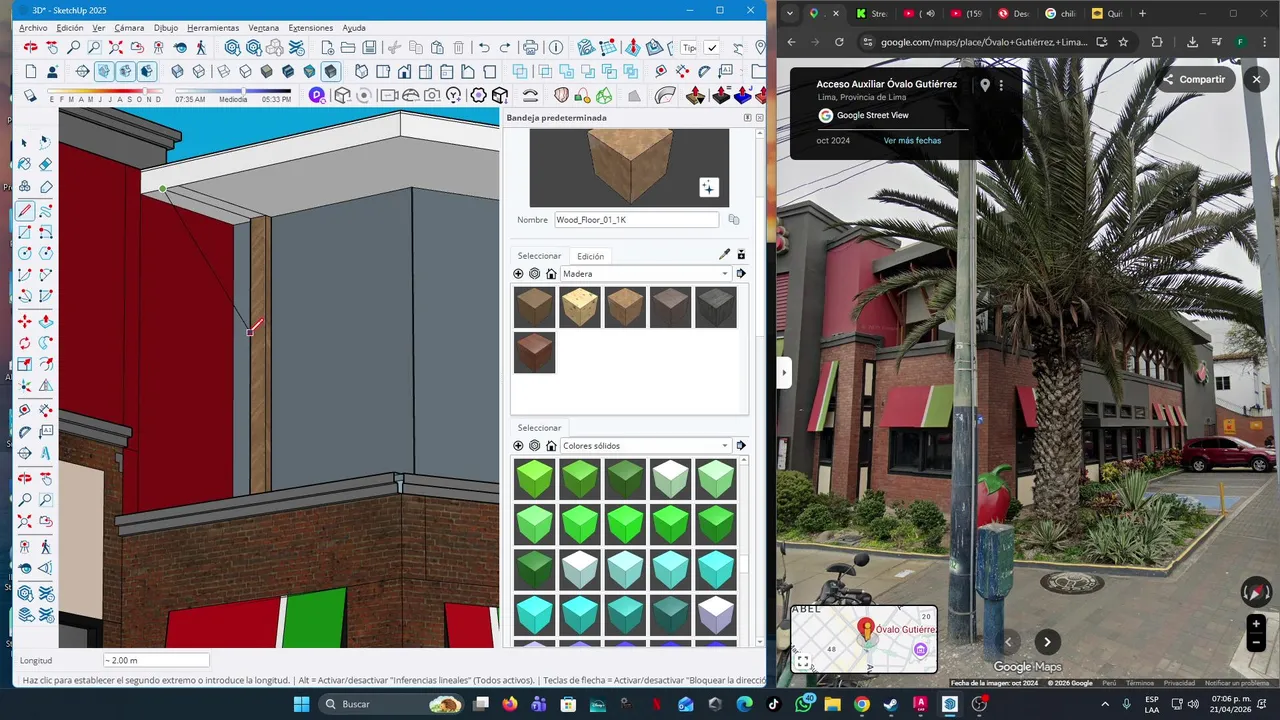Click Zoom in plus button in Street View
Viewport: 1280px width, 720px height.
pyautogui.click(x=1257, y=624)
